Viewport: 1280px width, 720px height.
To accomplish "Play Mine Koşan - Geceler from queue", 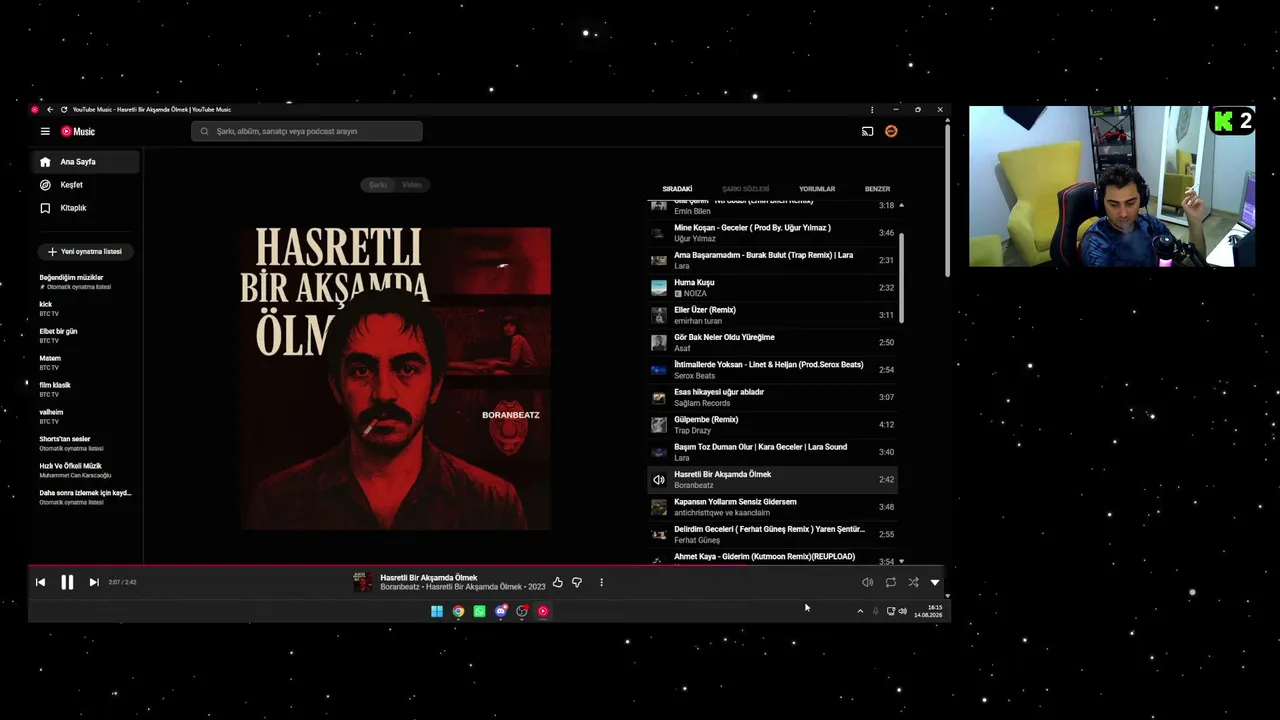I will click(773, 233).
